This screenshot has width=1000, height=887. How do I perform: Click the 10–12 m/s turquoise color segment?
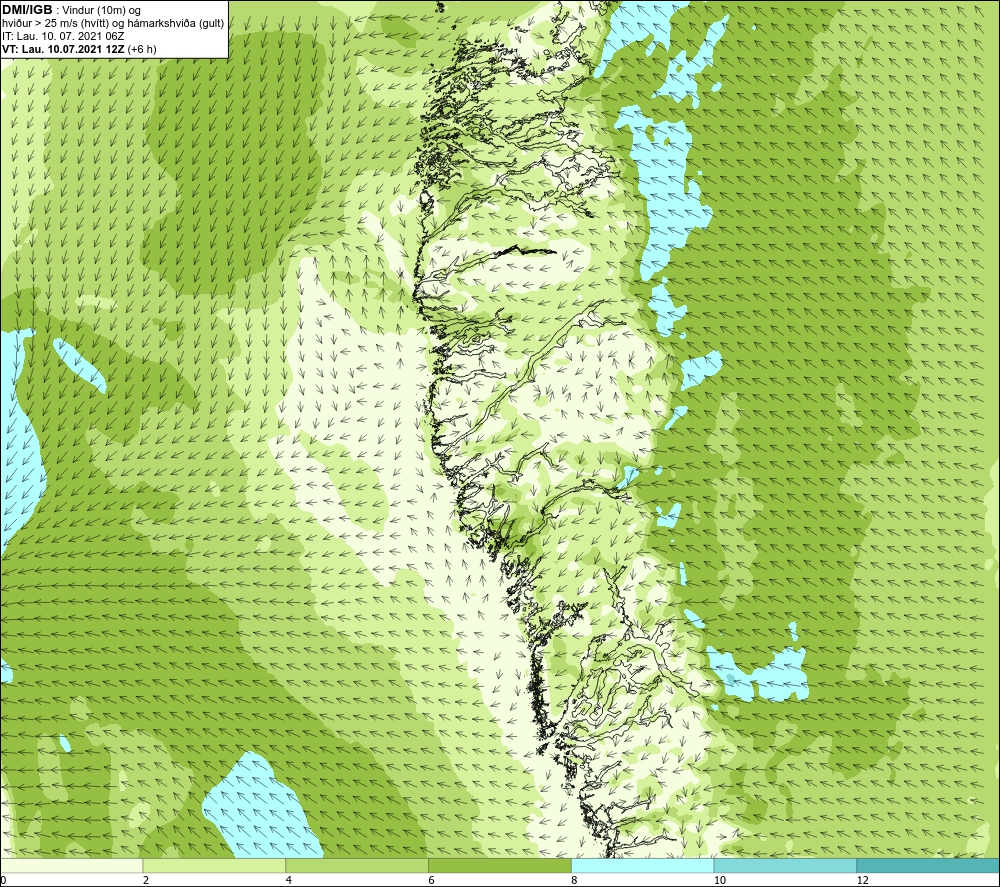tap(786, 865)
